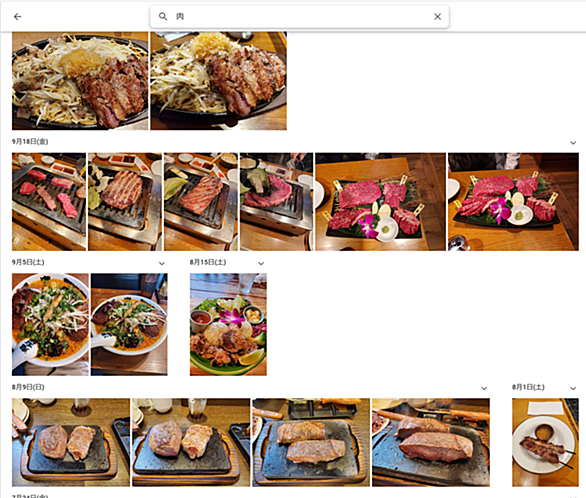
Task: Select the 8月1日(土) date header
Action: [x=528, y=387]
